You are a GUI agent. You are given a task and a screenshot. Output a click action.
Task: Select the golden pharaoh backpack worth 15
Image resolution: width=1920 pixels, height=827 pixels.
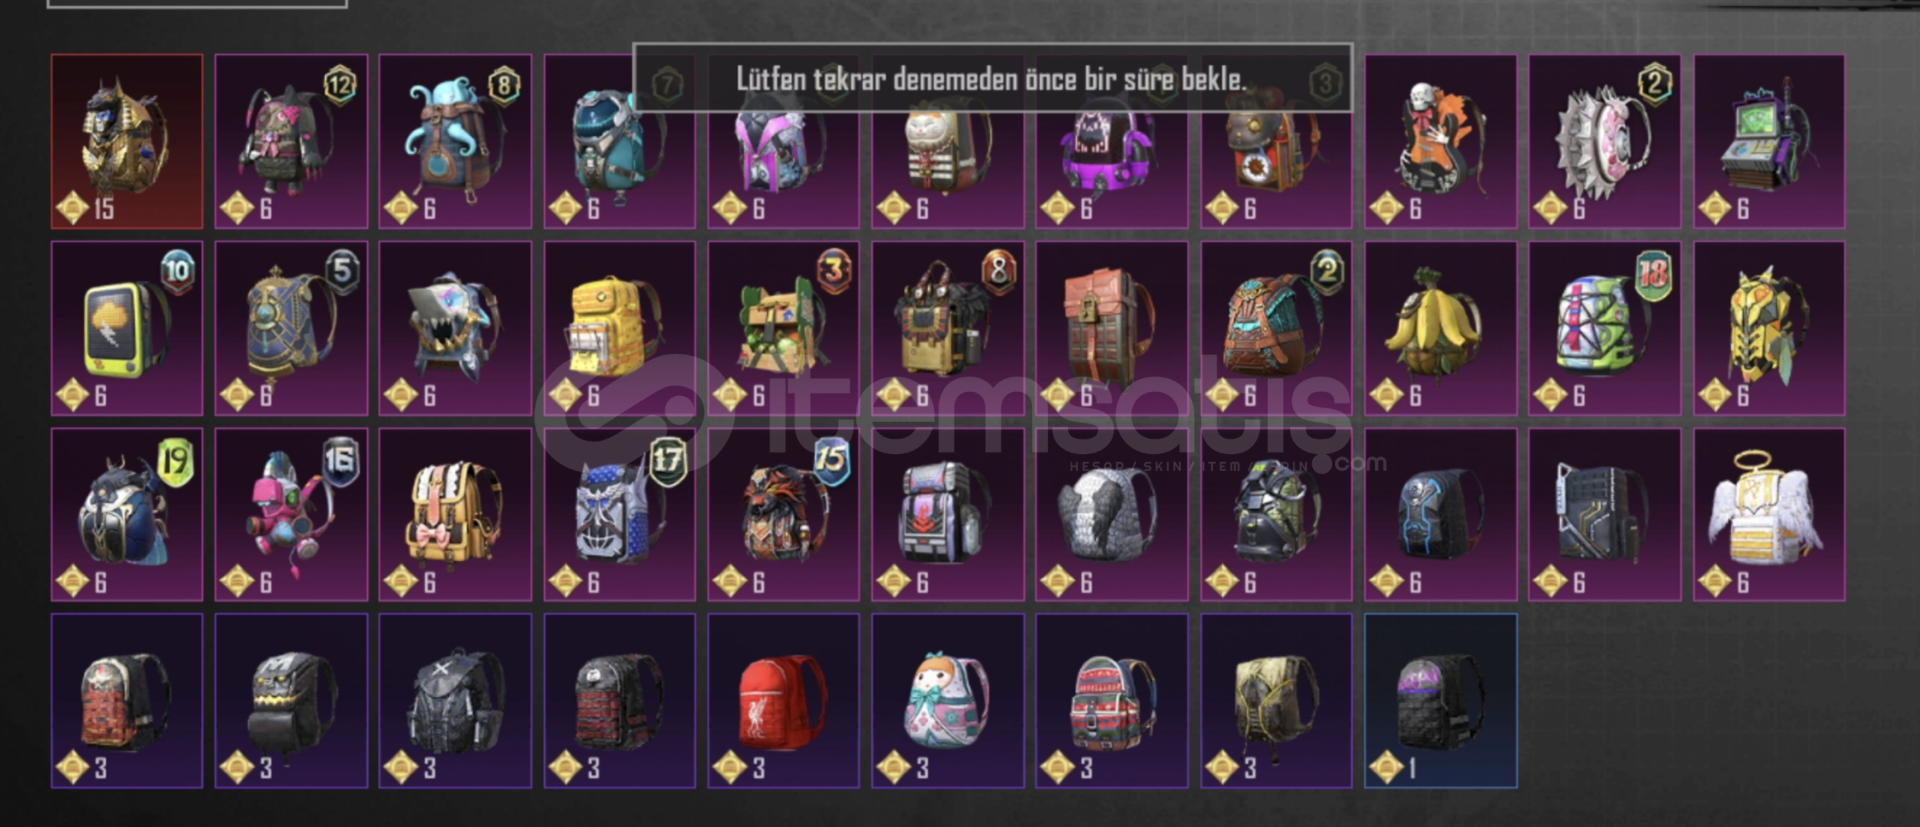point(127,142)
